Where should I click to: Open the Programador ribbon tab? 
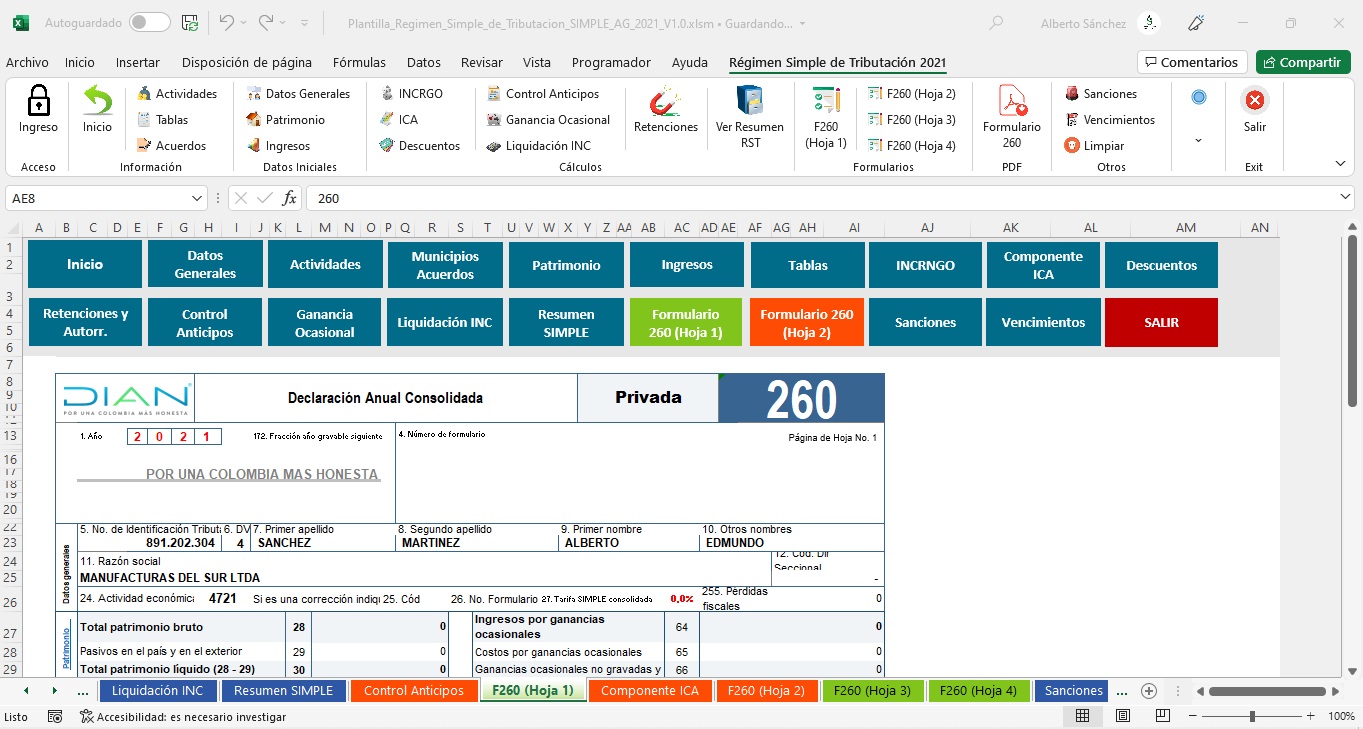coord(611,62)
